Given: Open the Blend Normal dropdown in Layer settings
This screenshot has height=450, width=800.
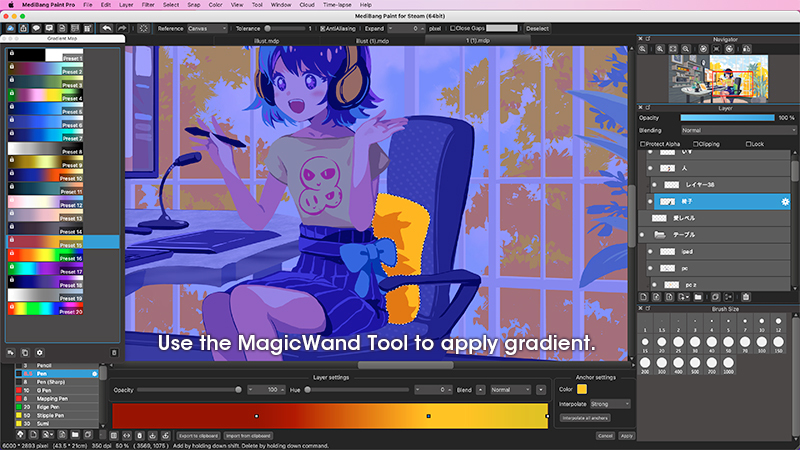Looking at the screenshot, I should tap(511, 390).
